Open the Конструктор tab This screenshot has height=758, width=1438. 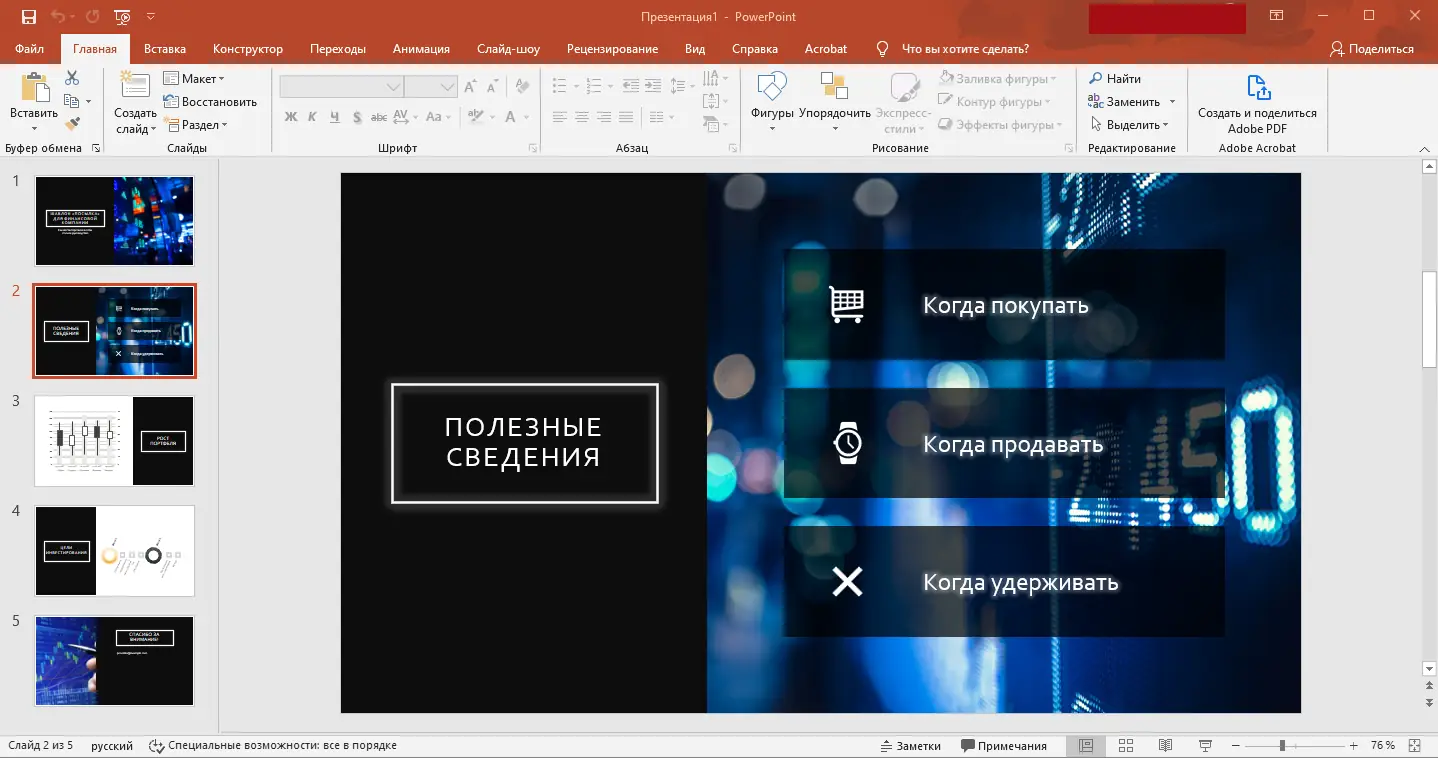click(x=247, y=48)
